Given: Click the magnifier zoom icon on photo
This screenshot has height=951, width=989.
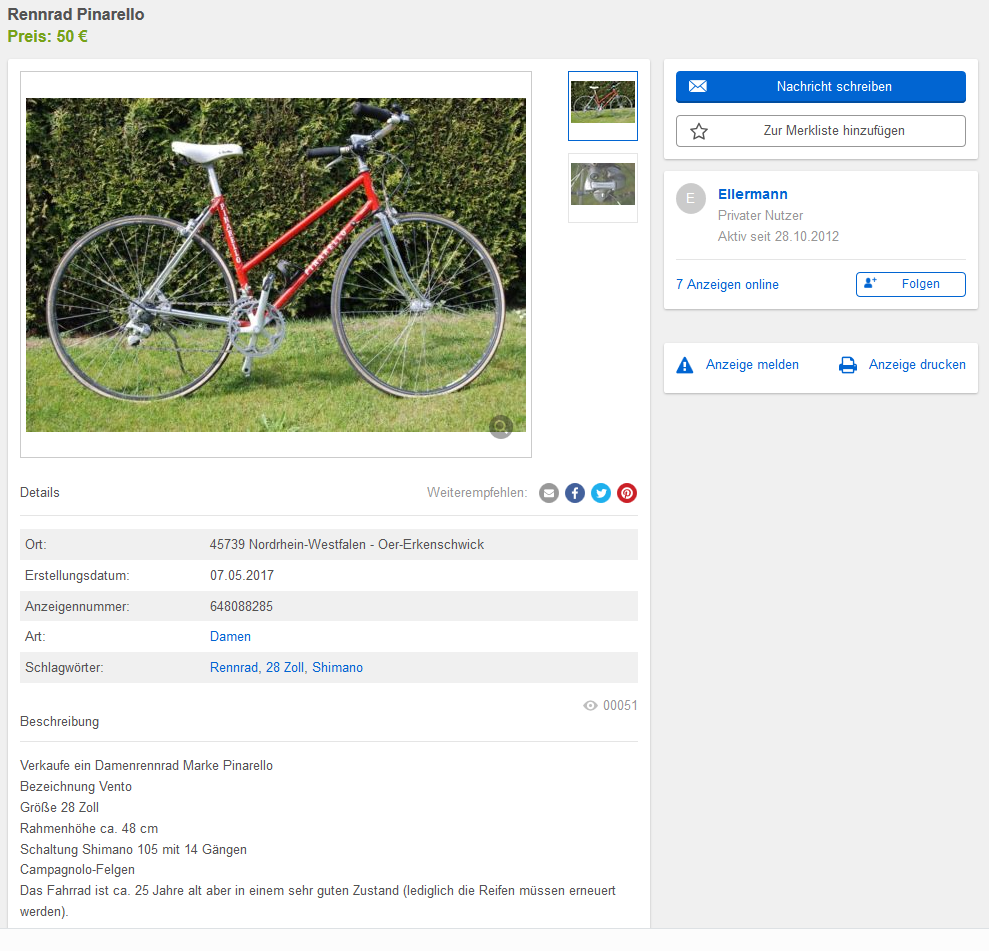Looking at the screenshot, I should pos(501,427).
